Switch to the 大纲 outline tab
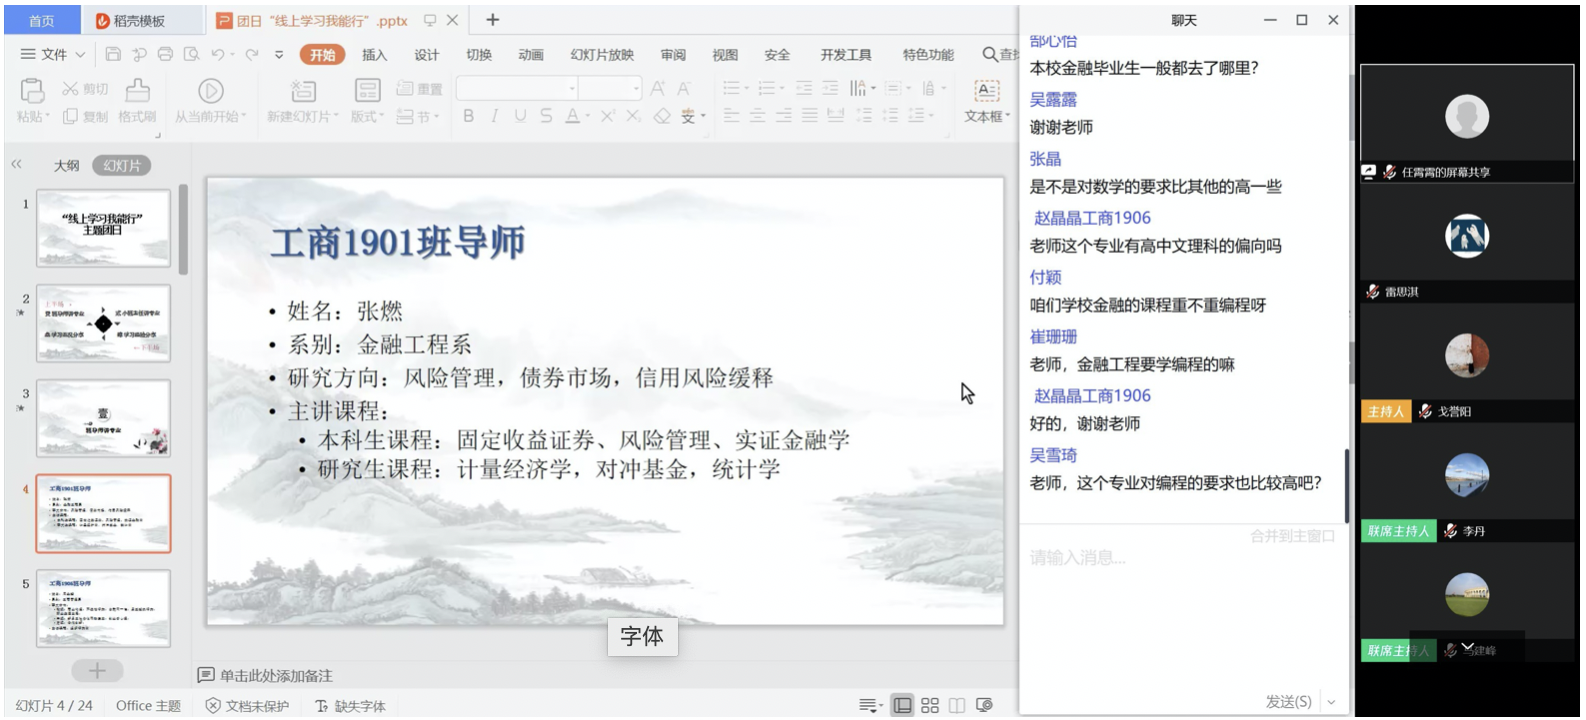This screenshot has width=1586, height=720. click(66, 166)
